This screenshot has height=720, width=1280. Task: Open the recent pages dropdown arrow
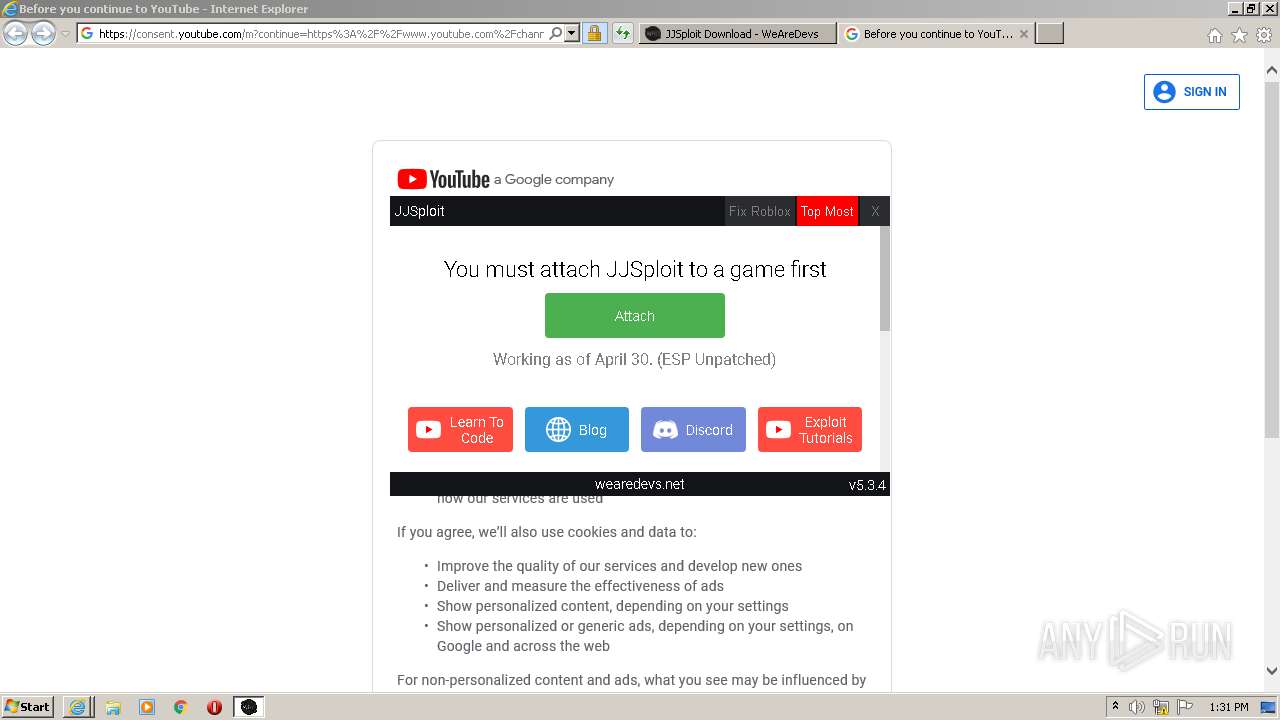(x=65, y=34)
